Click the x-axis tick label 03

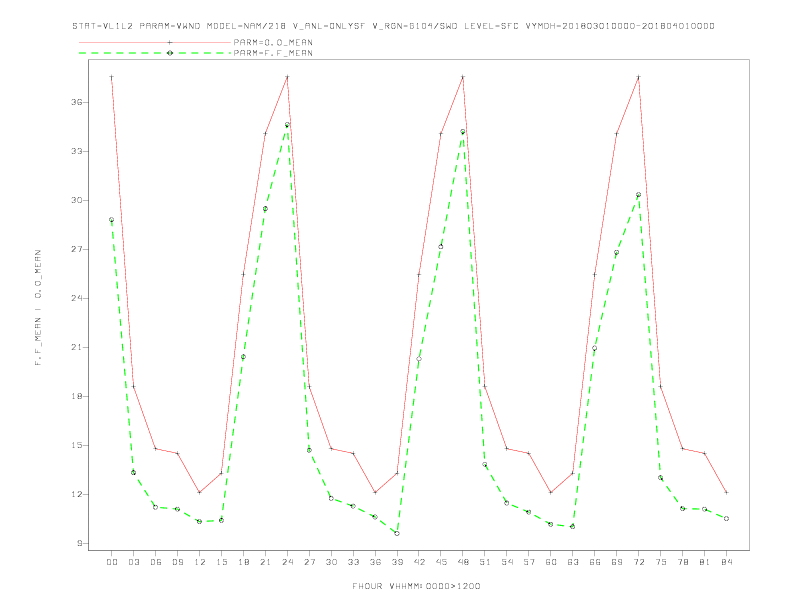(x=133, y=562)
